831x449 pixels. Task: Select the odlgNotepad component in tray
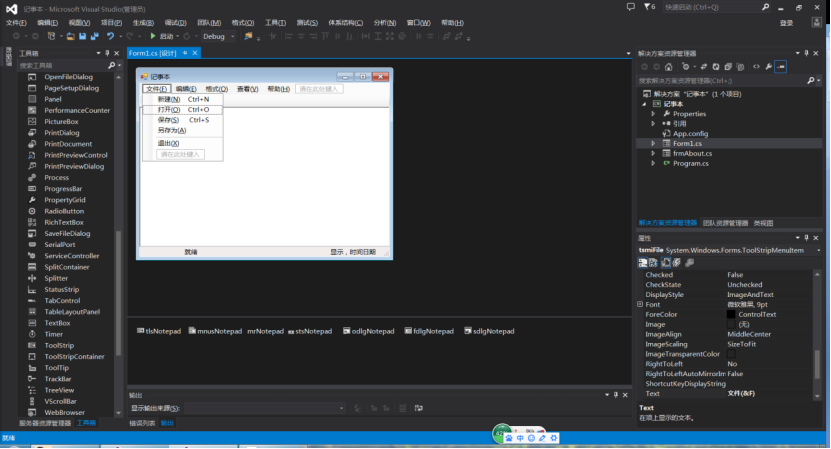coord(369,331)
